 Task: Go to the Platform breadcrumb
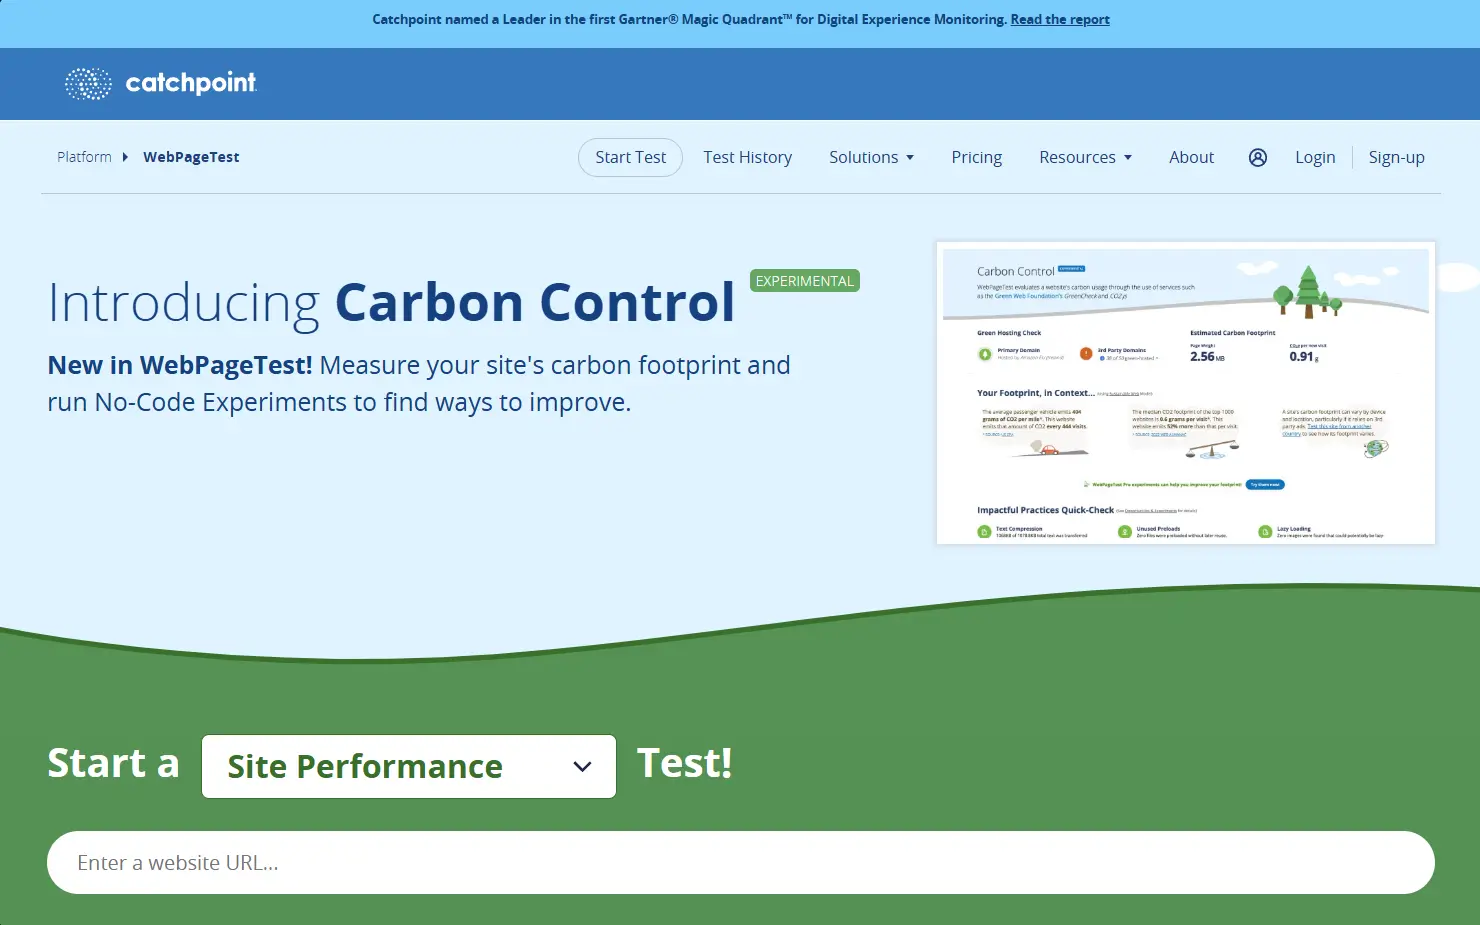[84, 157]
